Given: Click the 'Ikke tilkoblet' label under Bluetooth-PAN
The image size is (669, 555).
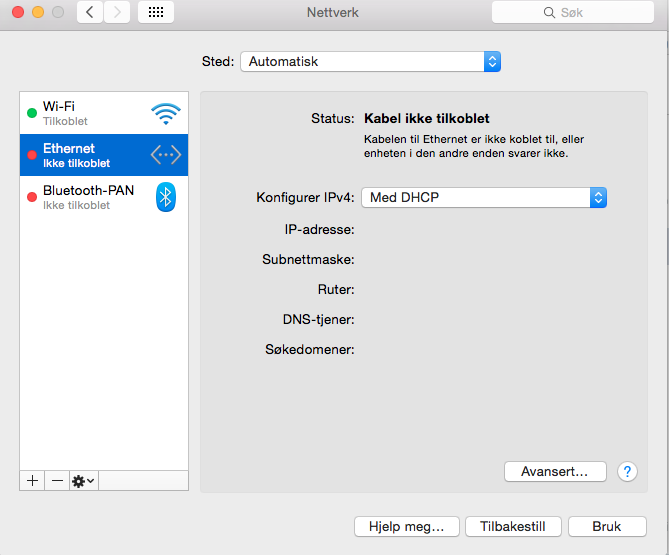Looking at the screenshot, I should click(x=76, y=205).
